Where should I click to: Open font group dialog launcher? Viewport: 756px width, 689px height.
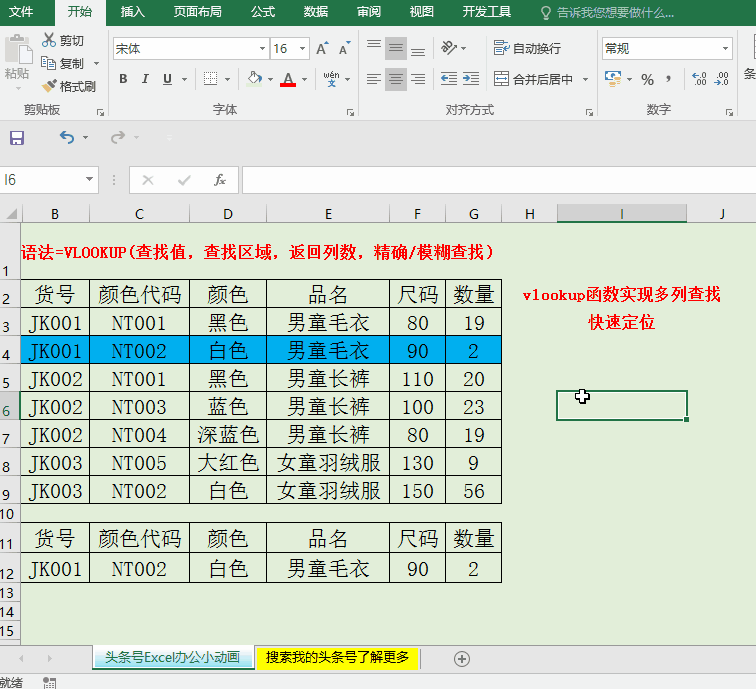click(x=351, y=112)
